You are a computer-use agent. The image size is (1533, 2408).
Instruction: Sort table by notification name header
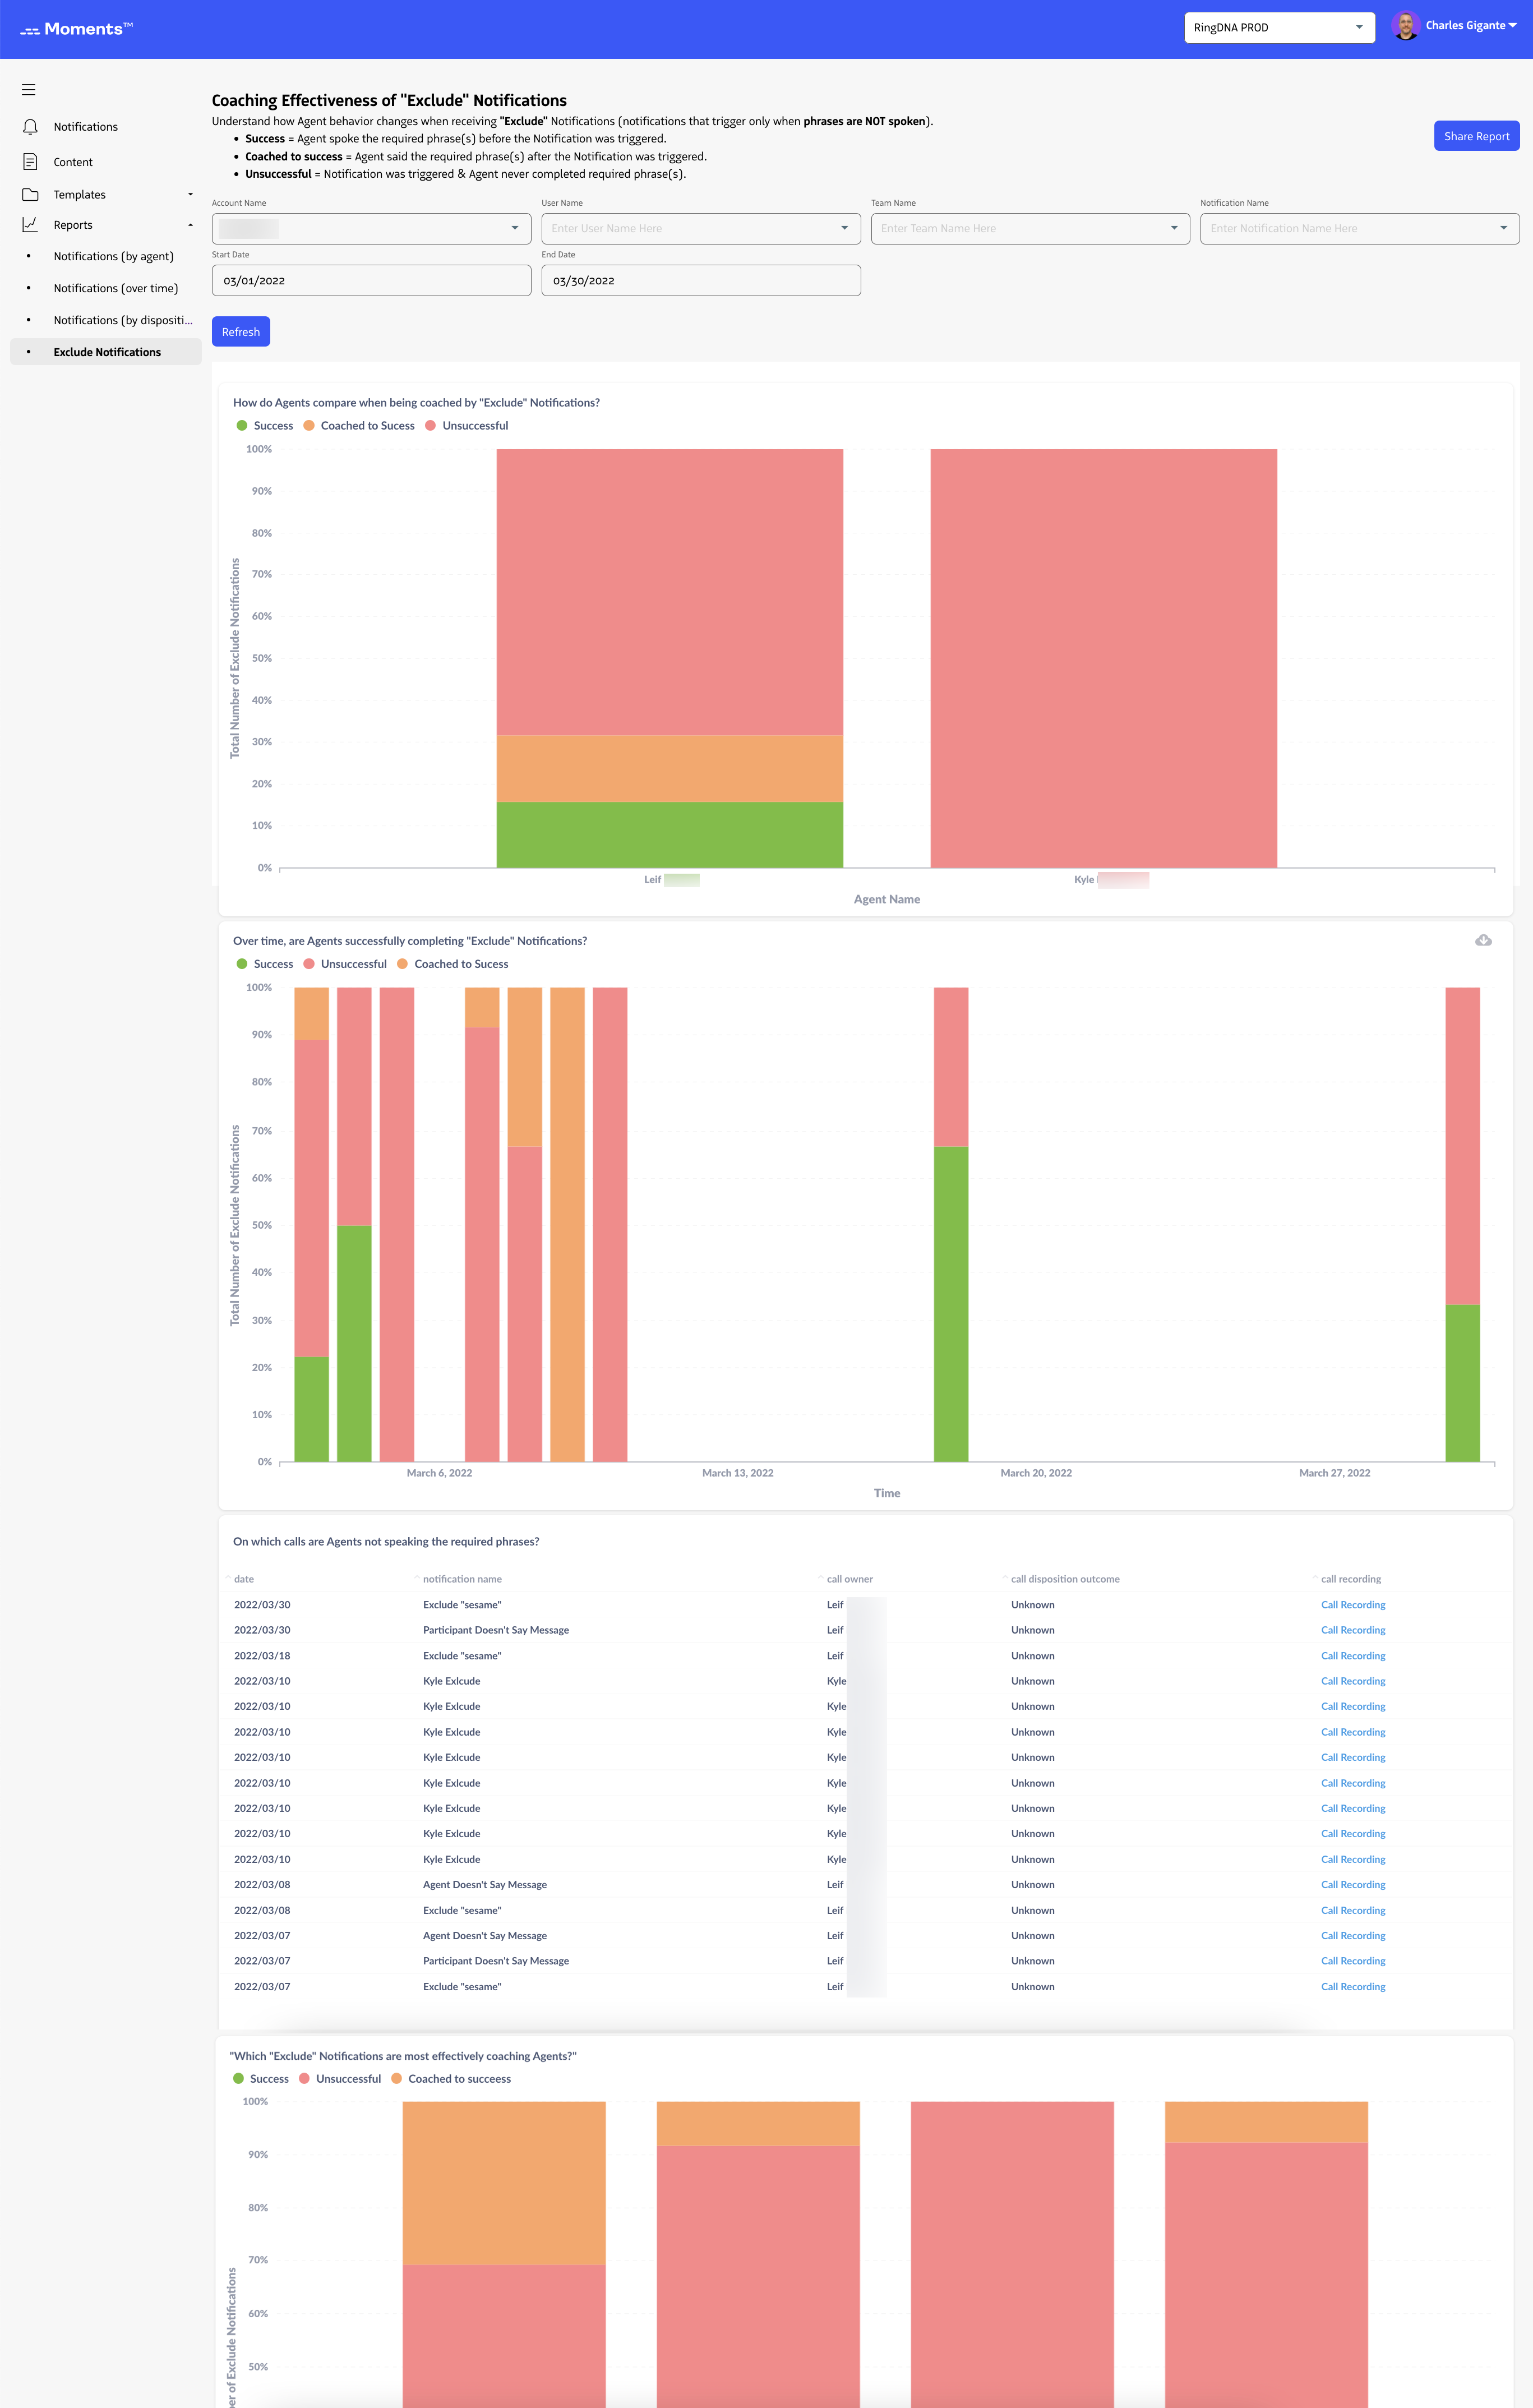[462, 1579]
